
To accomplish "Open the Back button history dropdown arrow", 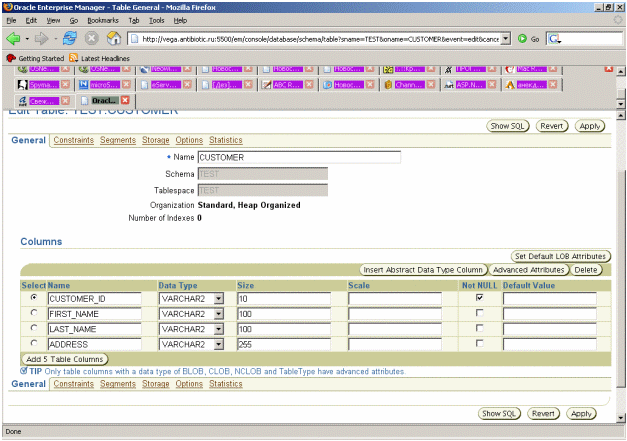I will tap(27, 39).
